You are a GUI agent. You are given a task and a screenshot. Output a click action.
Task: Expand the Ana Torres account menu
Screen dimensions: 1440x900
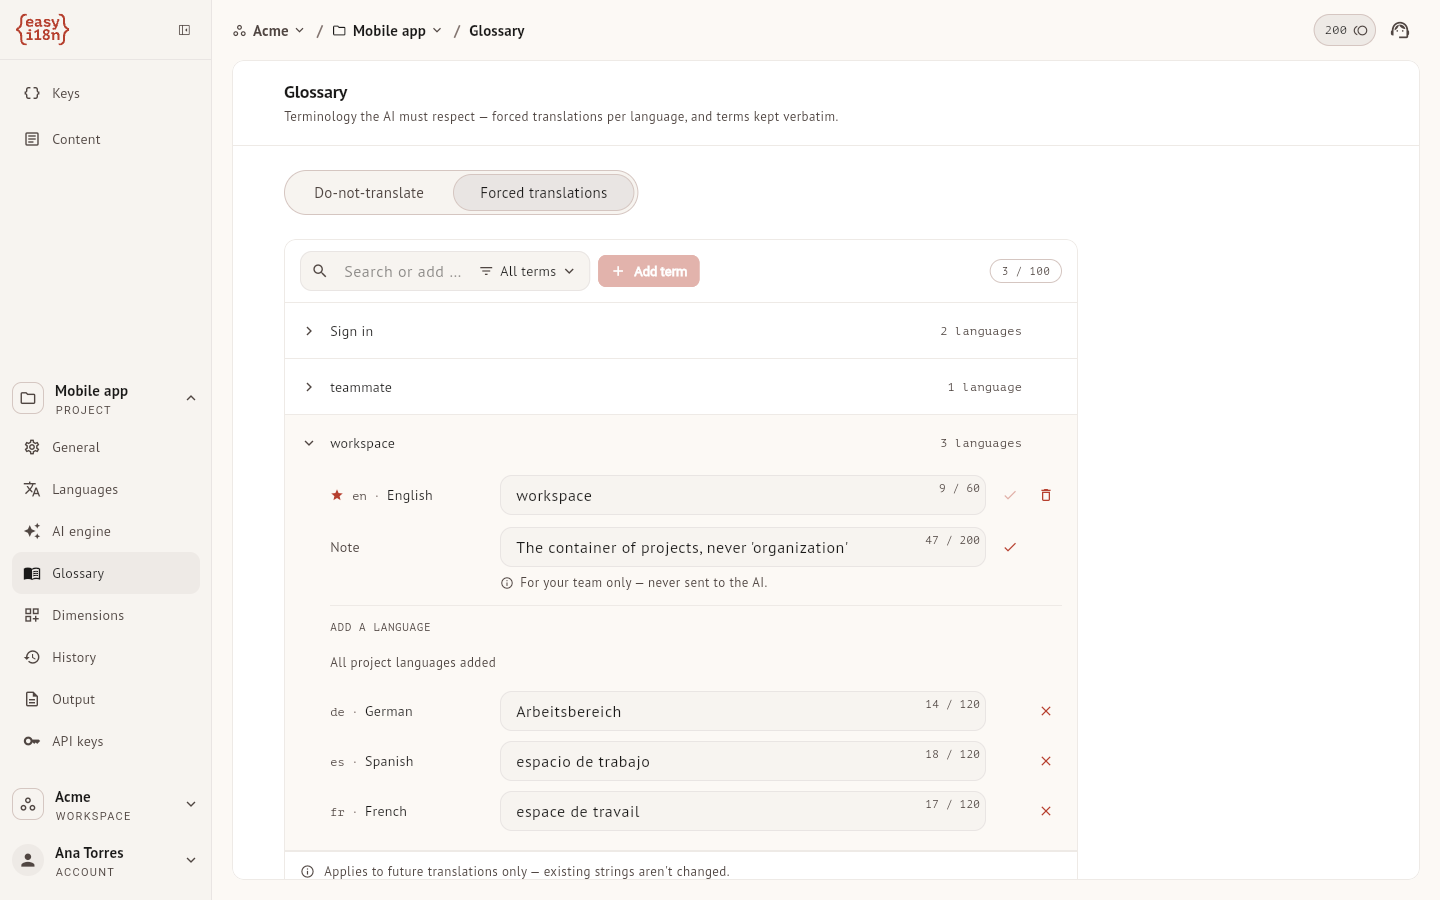(x=191, y=860)
